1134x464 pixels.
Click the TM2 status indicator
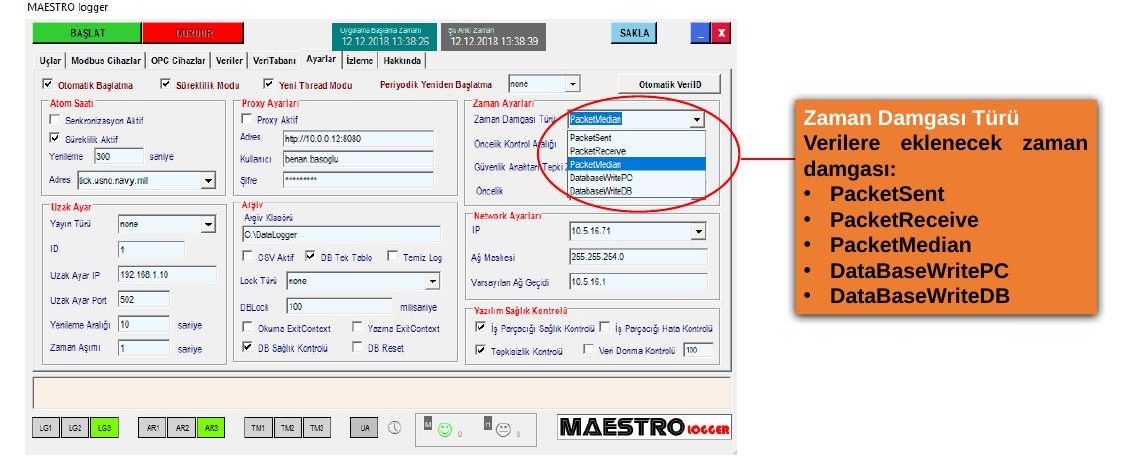[288, 428]
